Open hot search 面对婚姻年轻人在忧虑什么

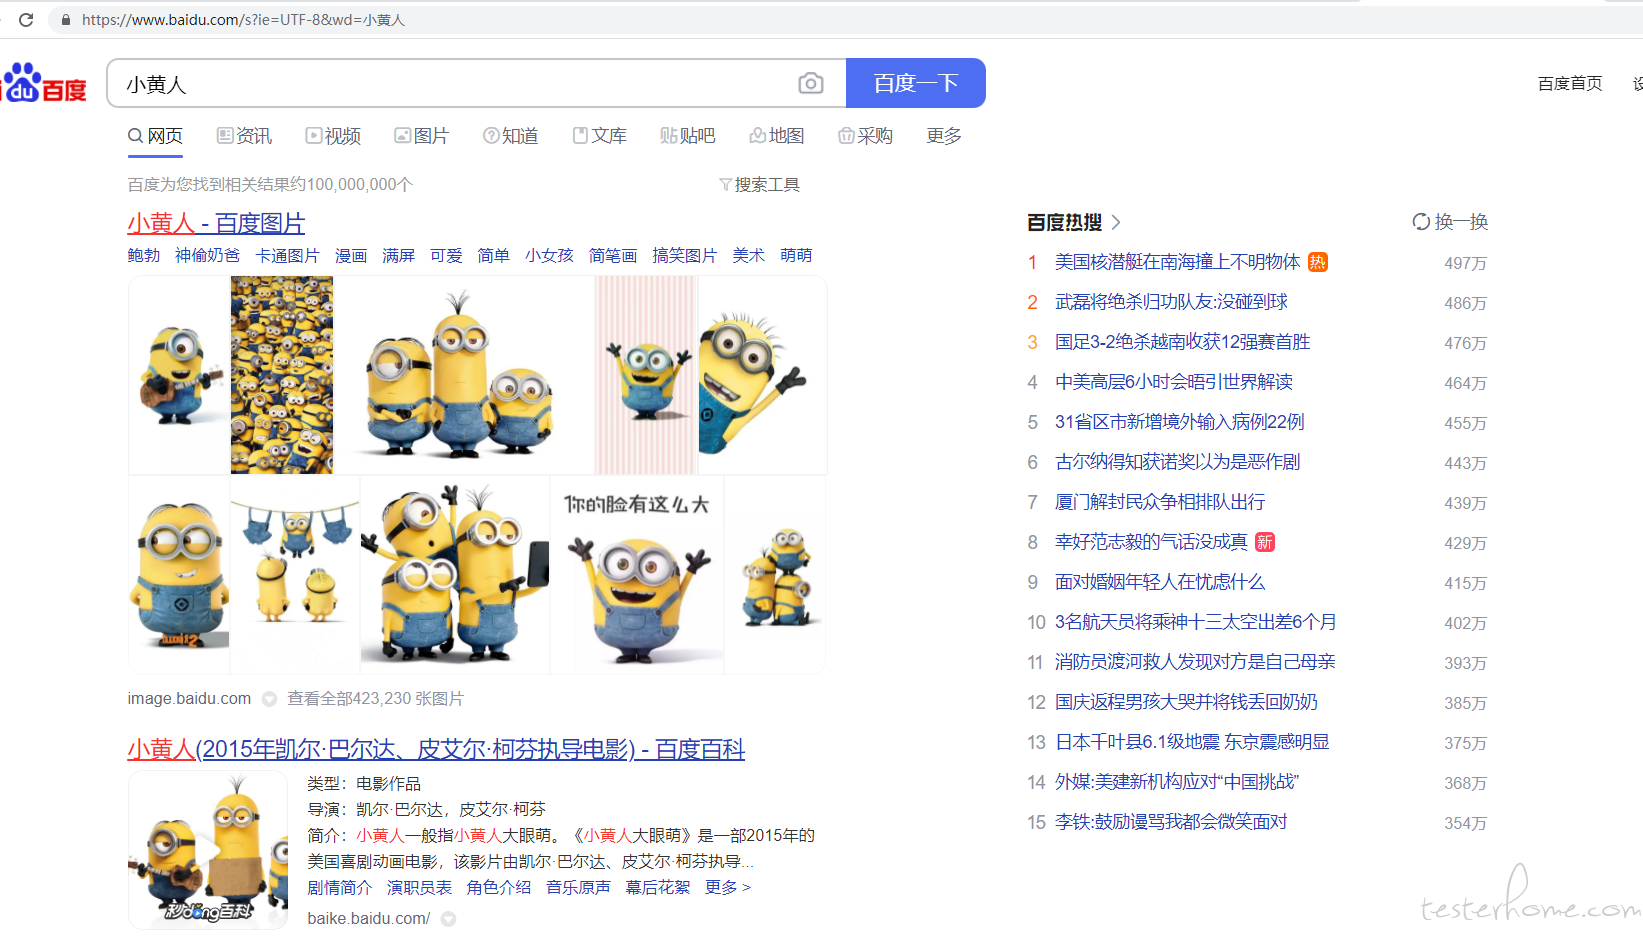(x=1160, y=582)
